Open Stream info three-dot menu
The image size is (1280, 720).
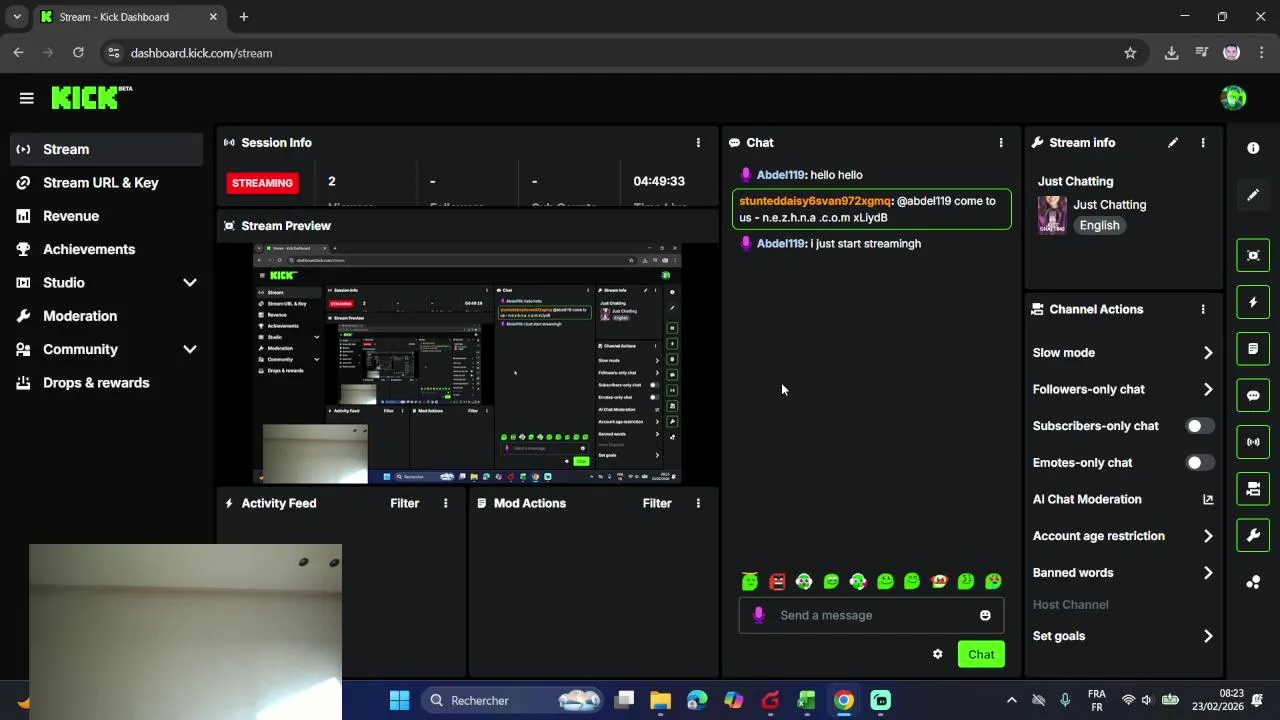(1203, 143)
